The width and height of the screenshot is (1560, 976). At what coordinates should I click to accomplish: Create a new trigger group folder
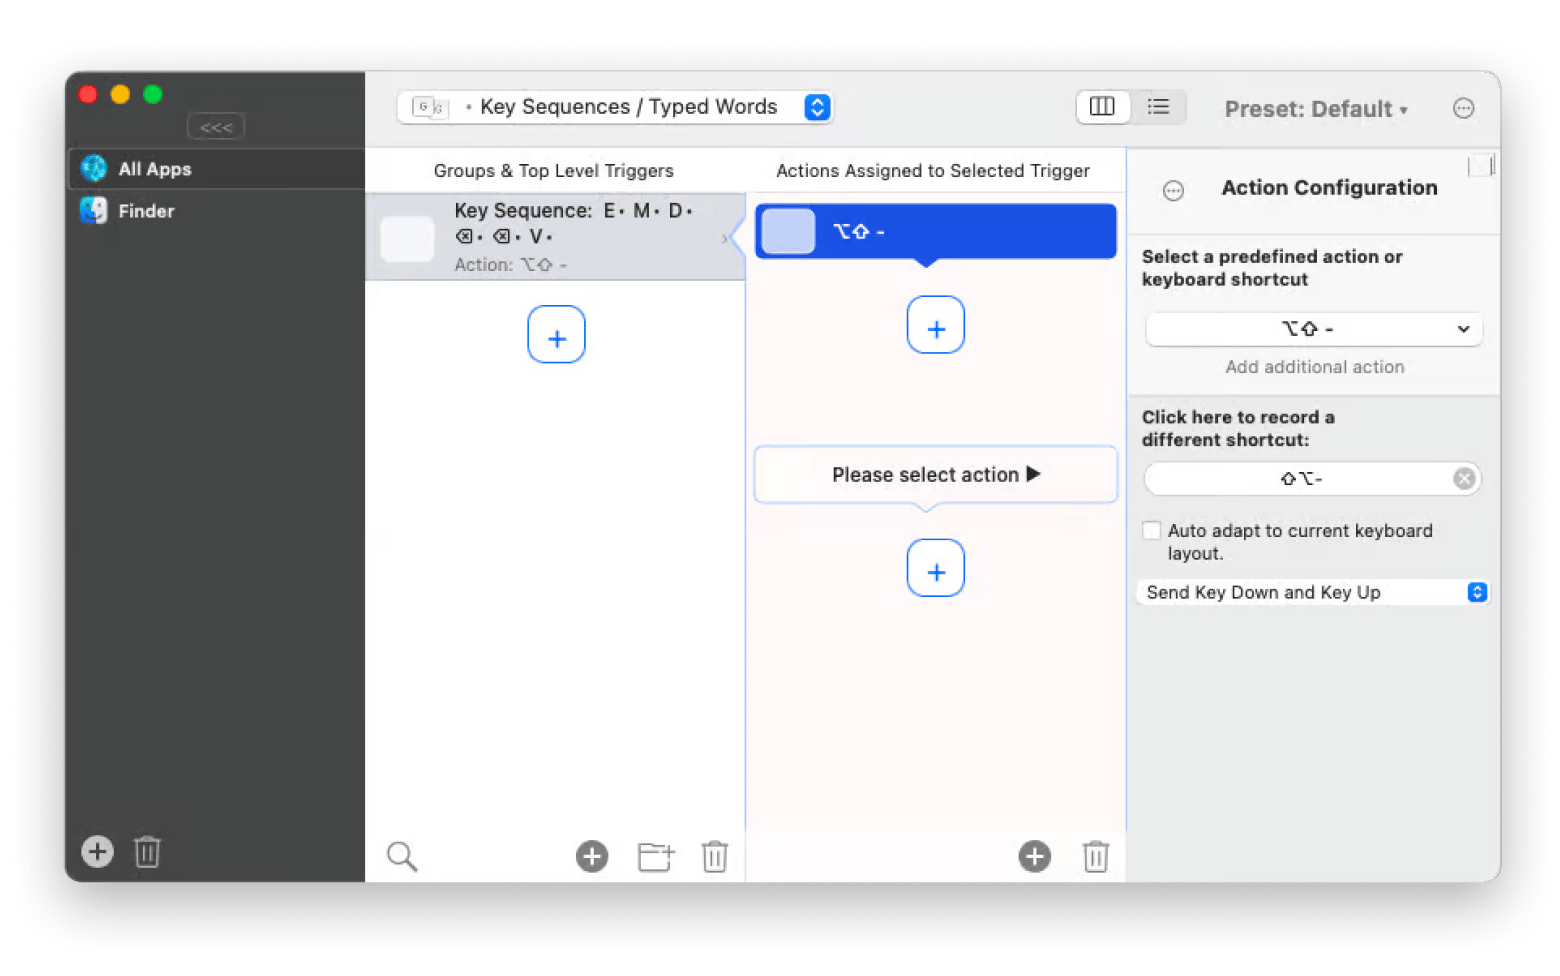point(655,856)
